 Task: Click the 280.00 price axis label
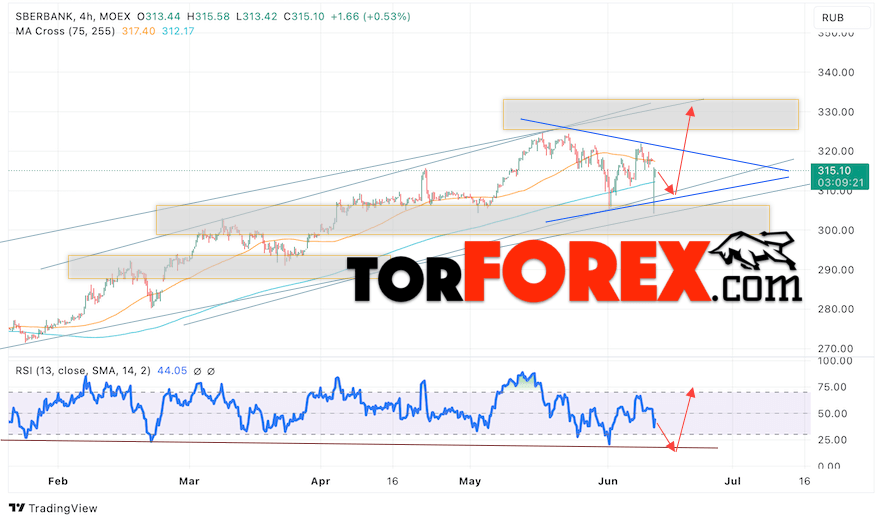coord(836,309)
